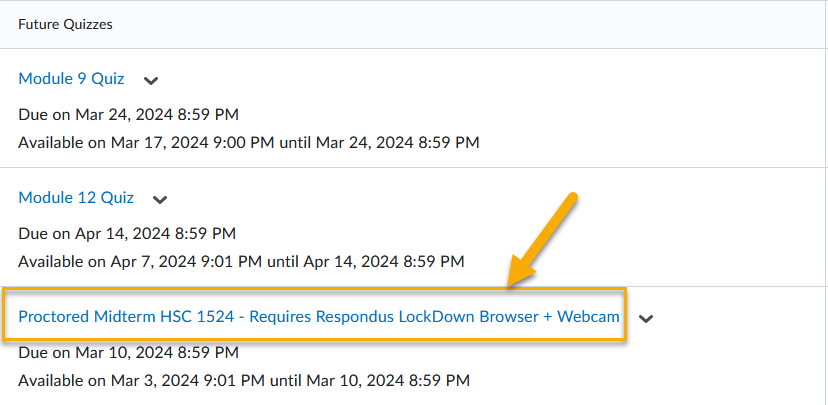Expand the Module 12 Quiz chevron menu

coord(160,199)
